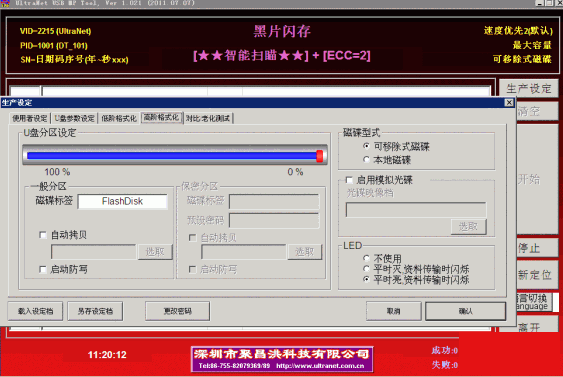
Task: Open the U盘参数设定 tab
Action: 75,118
